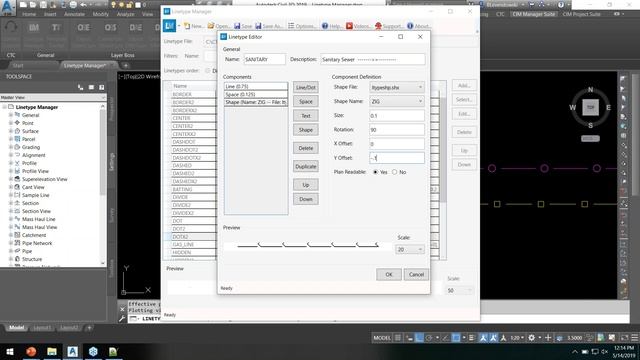640x360 pixels.
Task: Click the customization menu icon in status bar
Action: (x=635, y=338)
